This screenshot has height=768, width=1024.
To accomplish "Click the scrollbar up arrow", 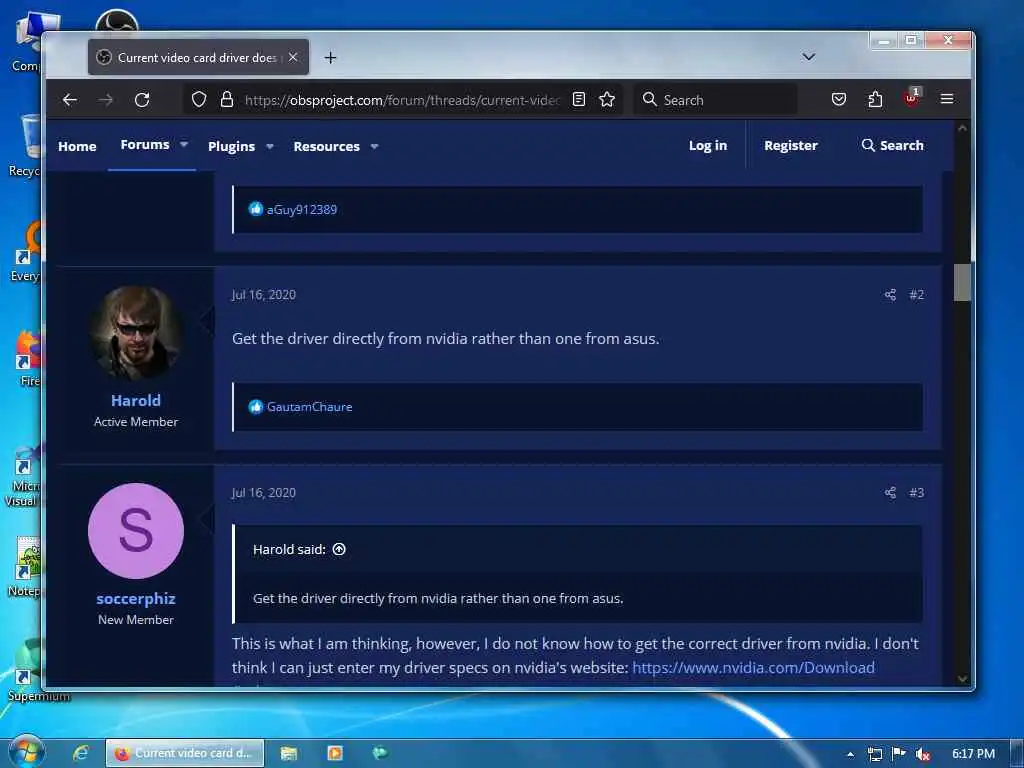I will click(x=962, y=129).
